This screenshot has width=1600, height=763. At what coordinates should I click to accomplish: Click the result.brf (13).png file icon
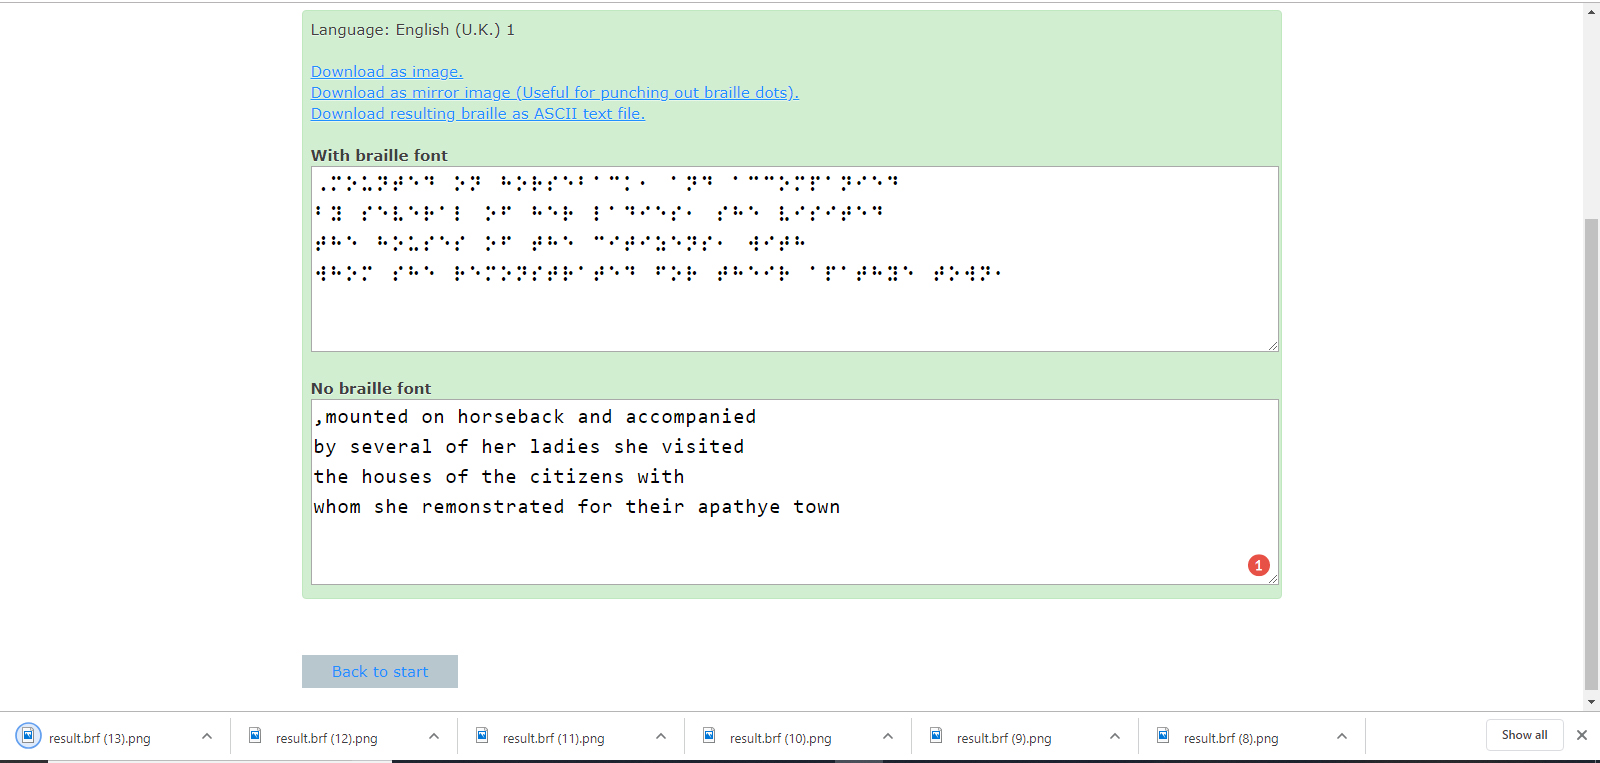coord(29,736)
